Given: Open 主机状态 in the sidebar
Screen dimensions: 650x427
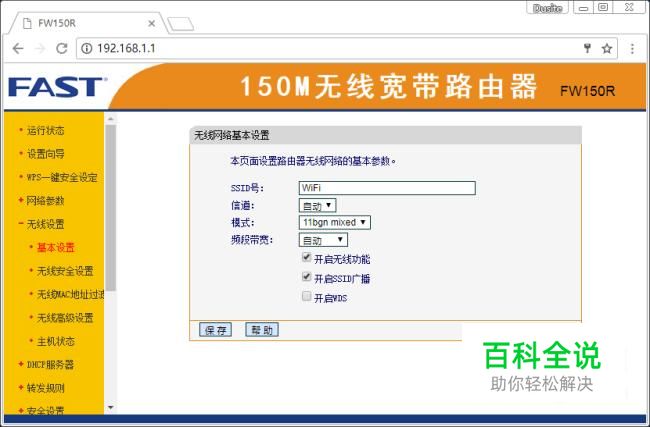Looking at the screenshot, I should [56, 341].
